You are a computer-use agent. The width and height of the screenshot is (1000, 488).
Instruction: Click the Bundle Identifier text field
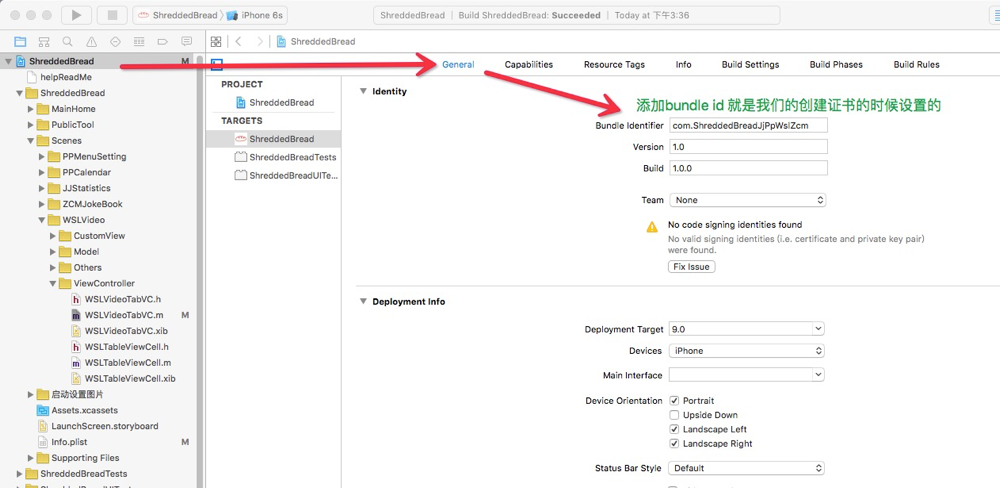(748, 126)
